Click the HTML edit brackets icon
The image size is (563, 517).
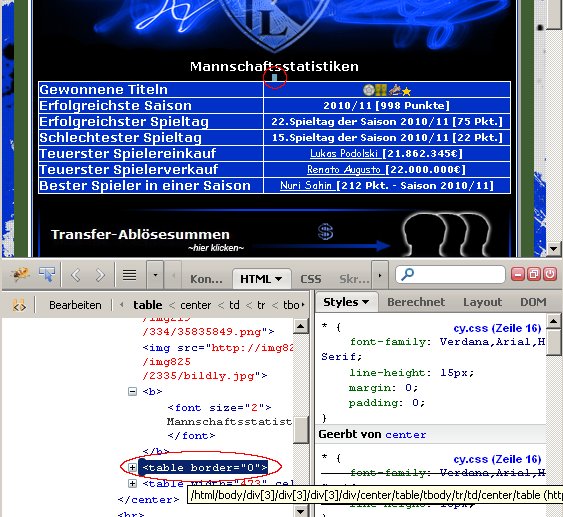coord(19,305)
